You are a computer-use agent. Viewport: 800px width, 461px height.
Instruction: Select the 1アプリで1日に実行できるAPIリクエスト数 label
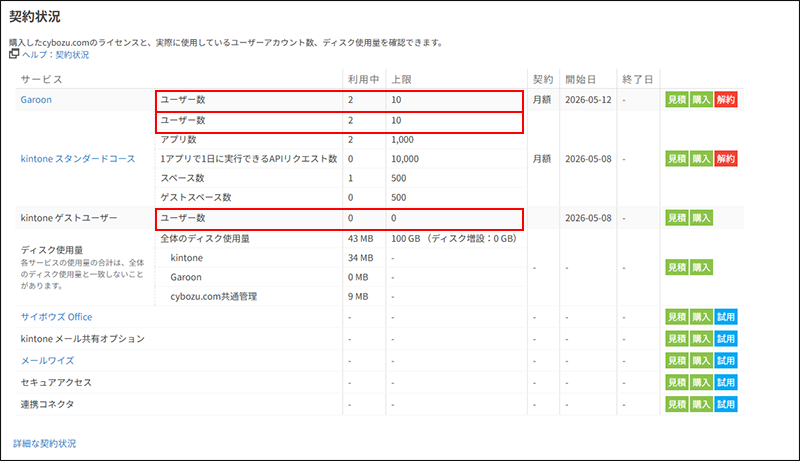point(248,159)
